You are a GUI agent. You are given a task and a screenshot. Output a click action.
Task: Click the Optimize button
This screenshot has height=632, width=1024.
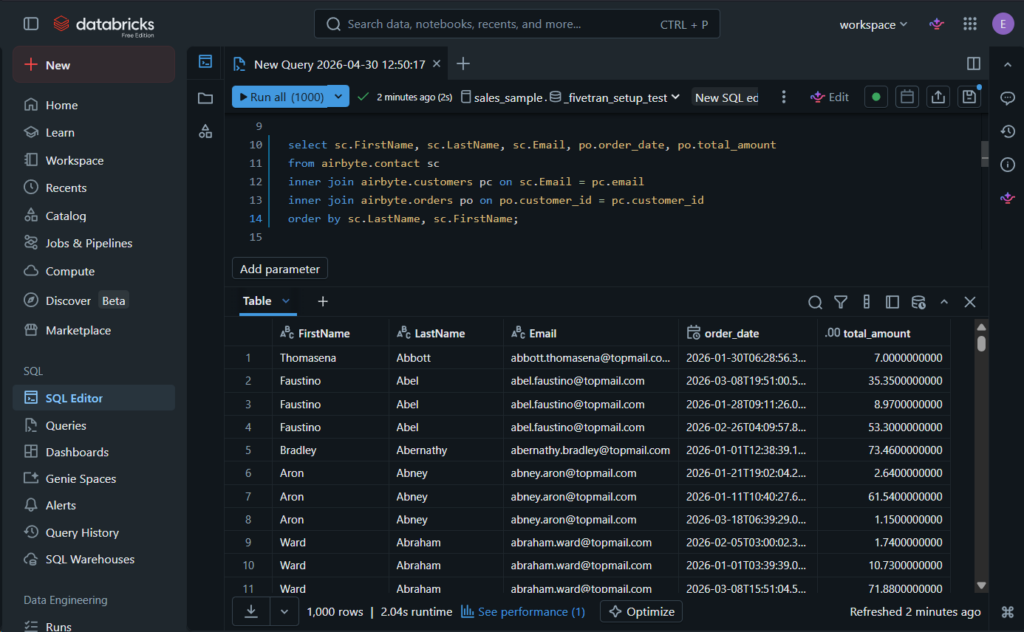click(x=641, y=612)
